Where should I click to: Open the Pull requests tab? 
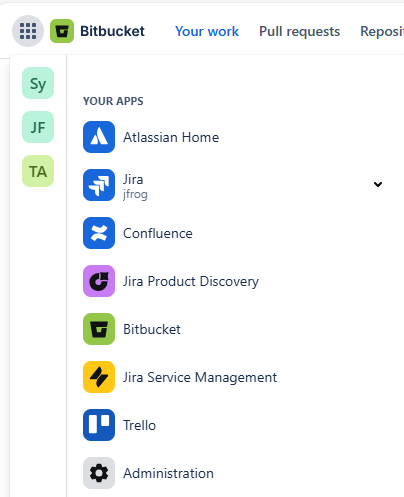[x=299, y=31]
